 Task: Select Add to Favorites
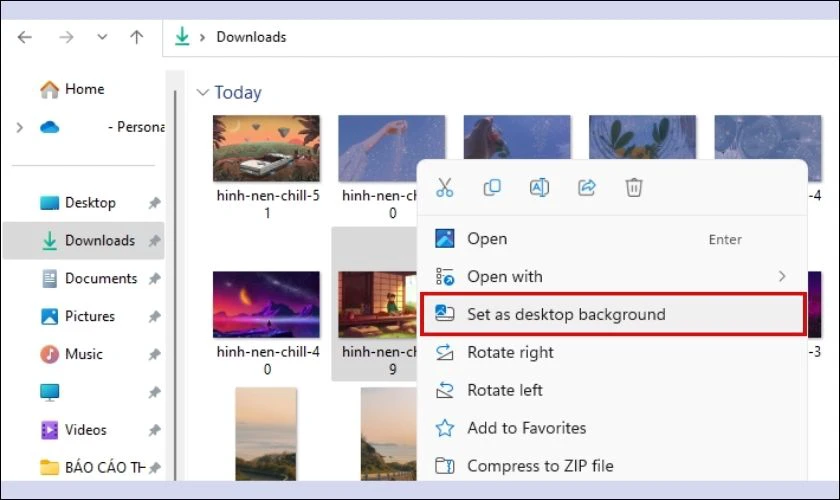pos(526,428)
